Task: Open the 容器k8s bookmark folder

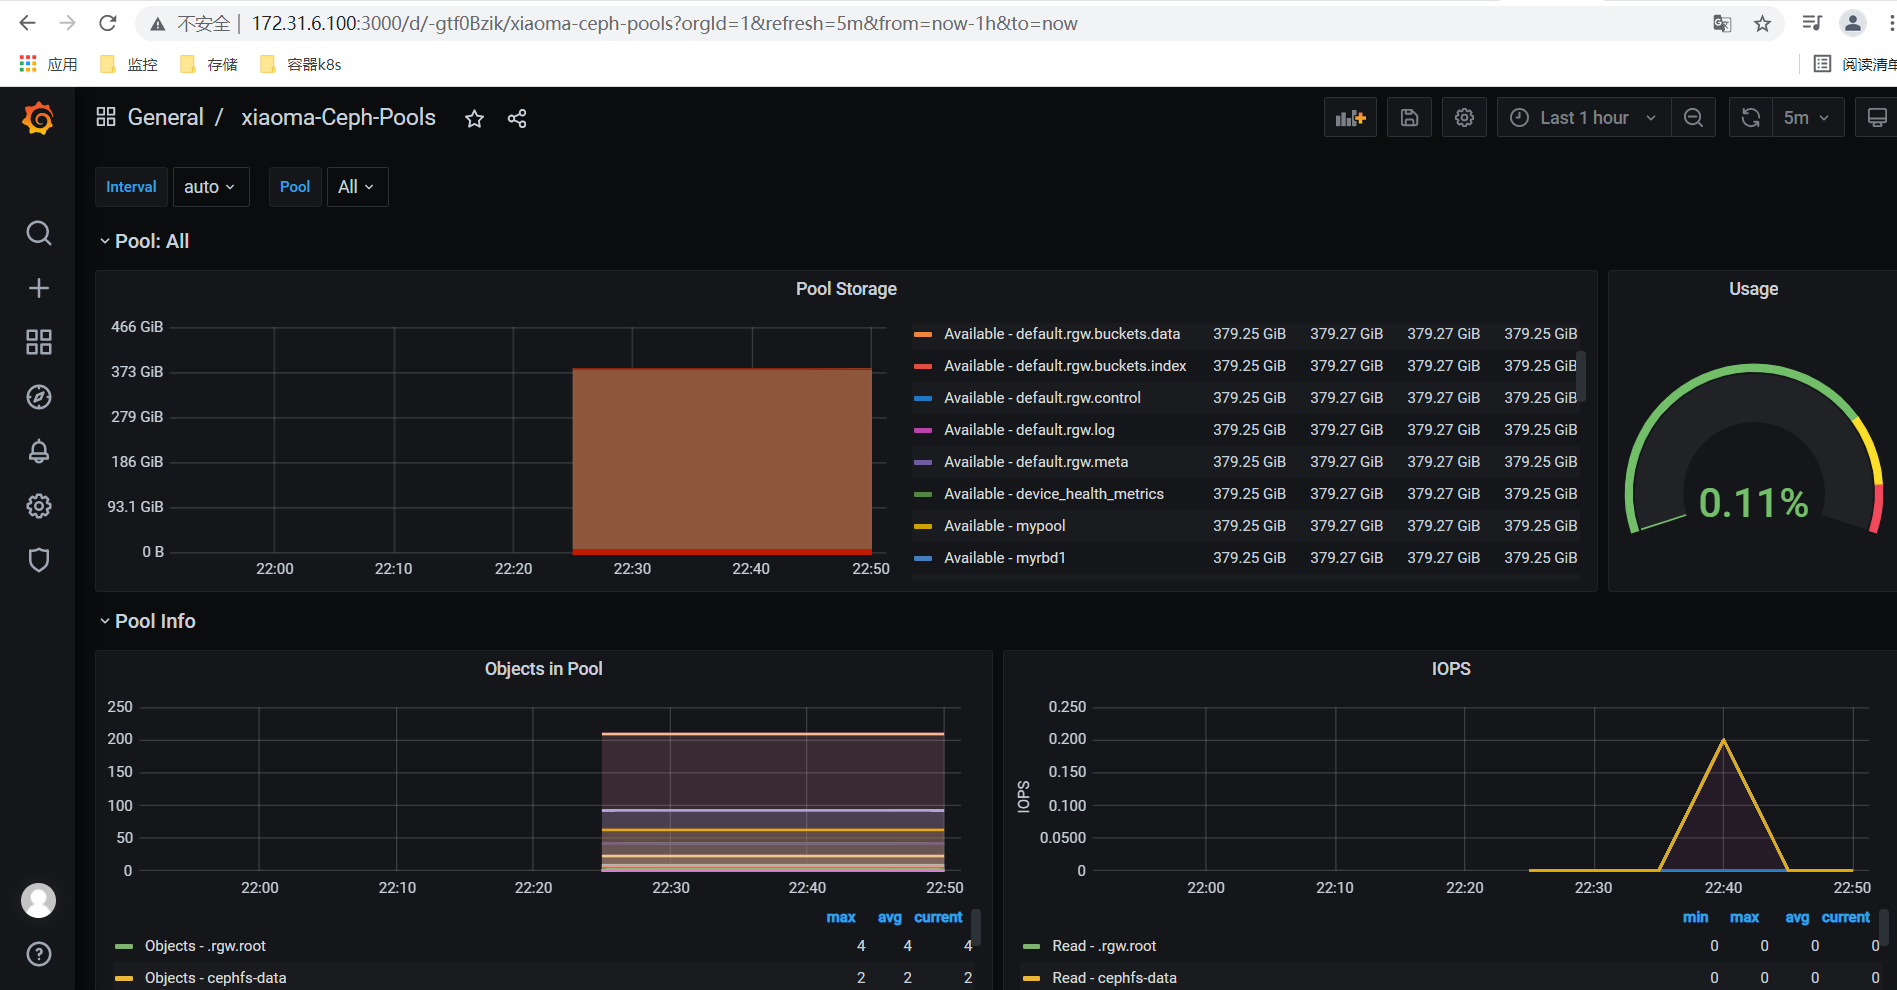Action: [300, 64]
